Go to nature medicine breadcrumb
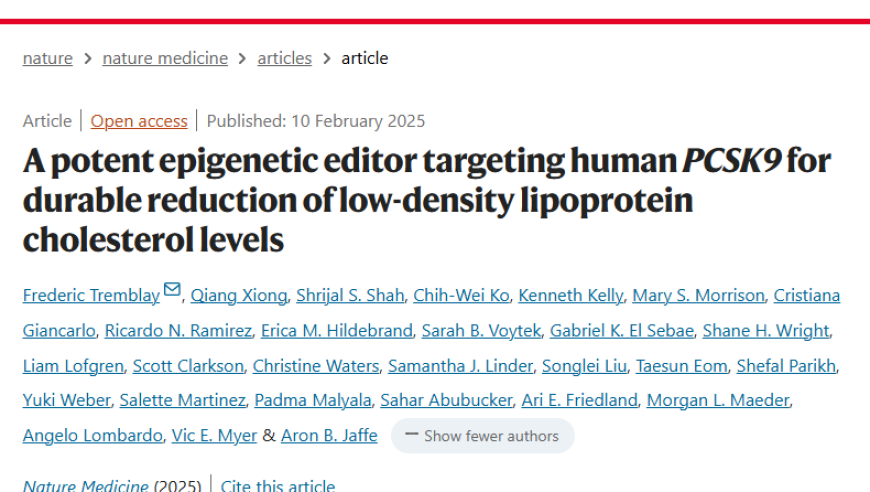Viewport: 870px width, 492px height. point(165,58)
